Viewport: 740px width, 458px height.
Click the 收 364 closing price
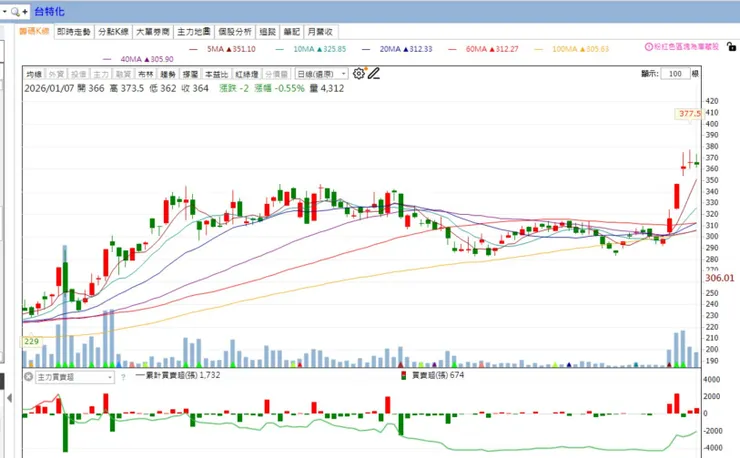194,88
